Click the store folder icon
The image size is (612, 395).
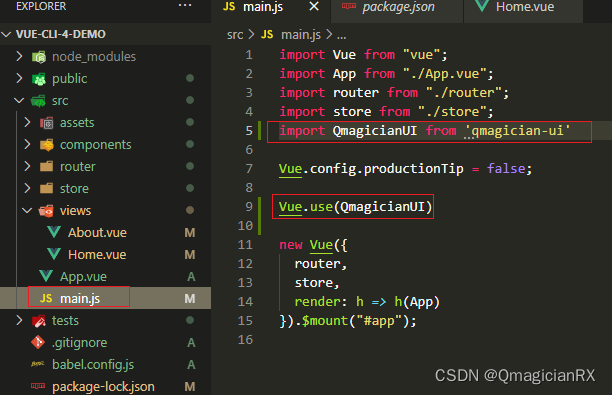pos(46,189)
